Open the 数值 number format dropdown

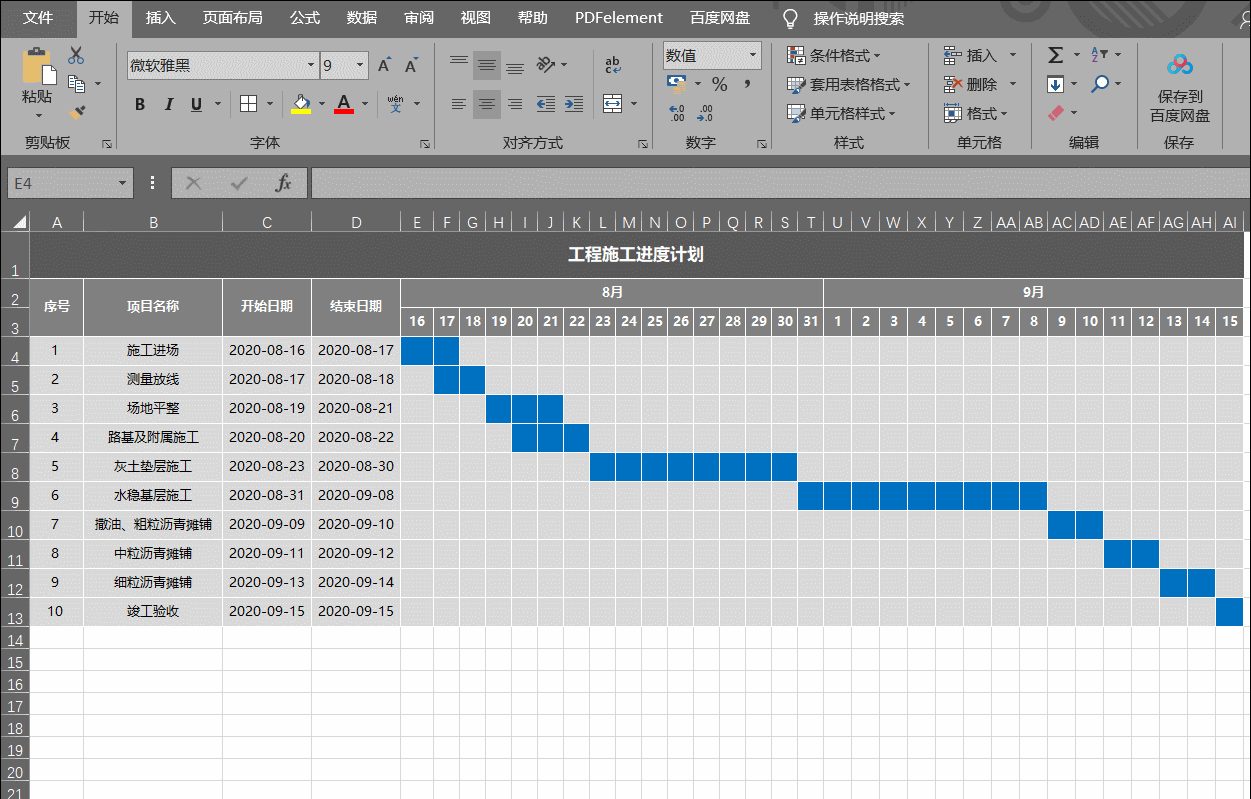[x=752, y=56]
